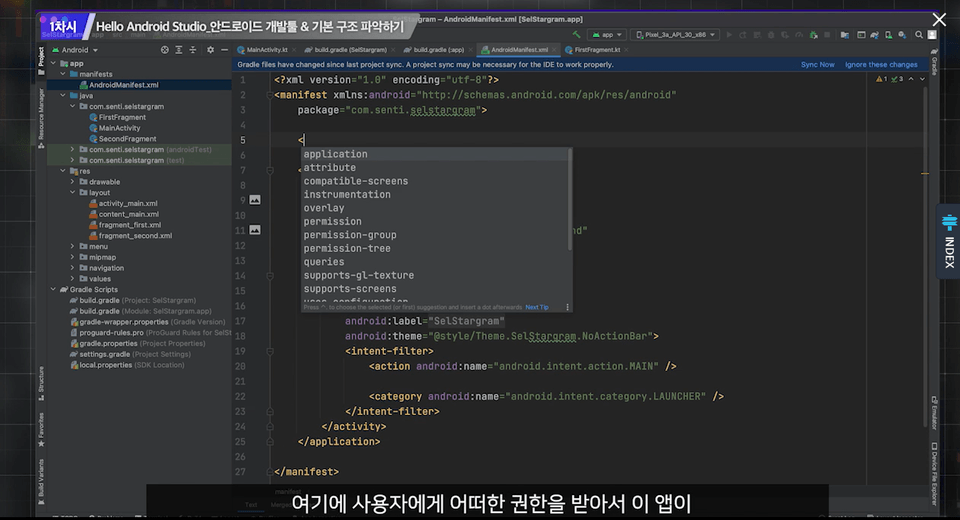Click the autocomplete popup scrollbar

tap(570, 200)
